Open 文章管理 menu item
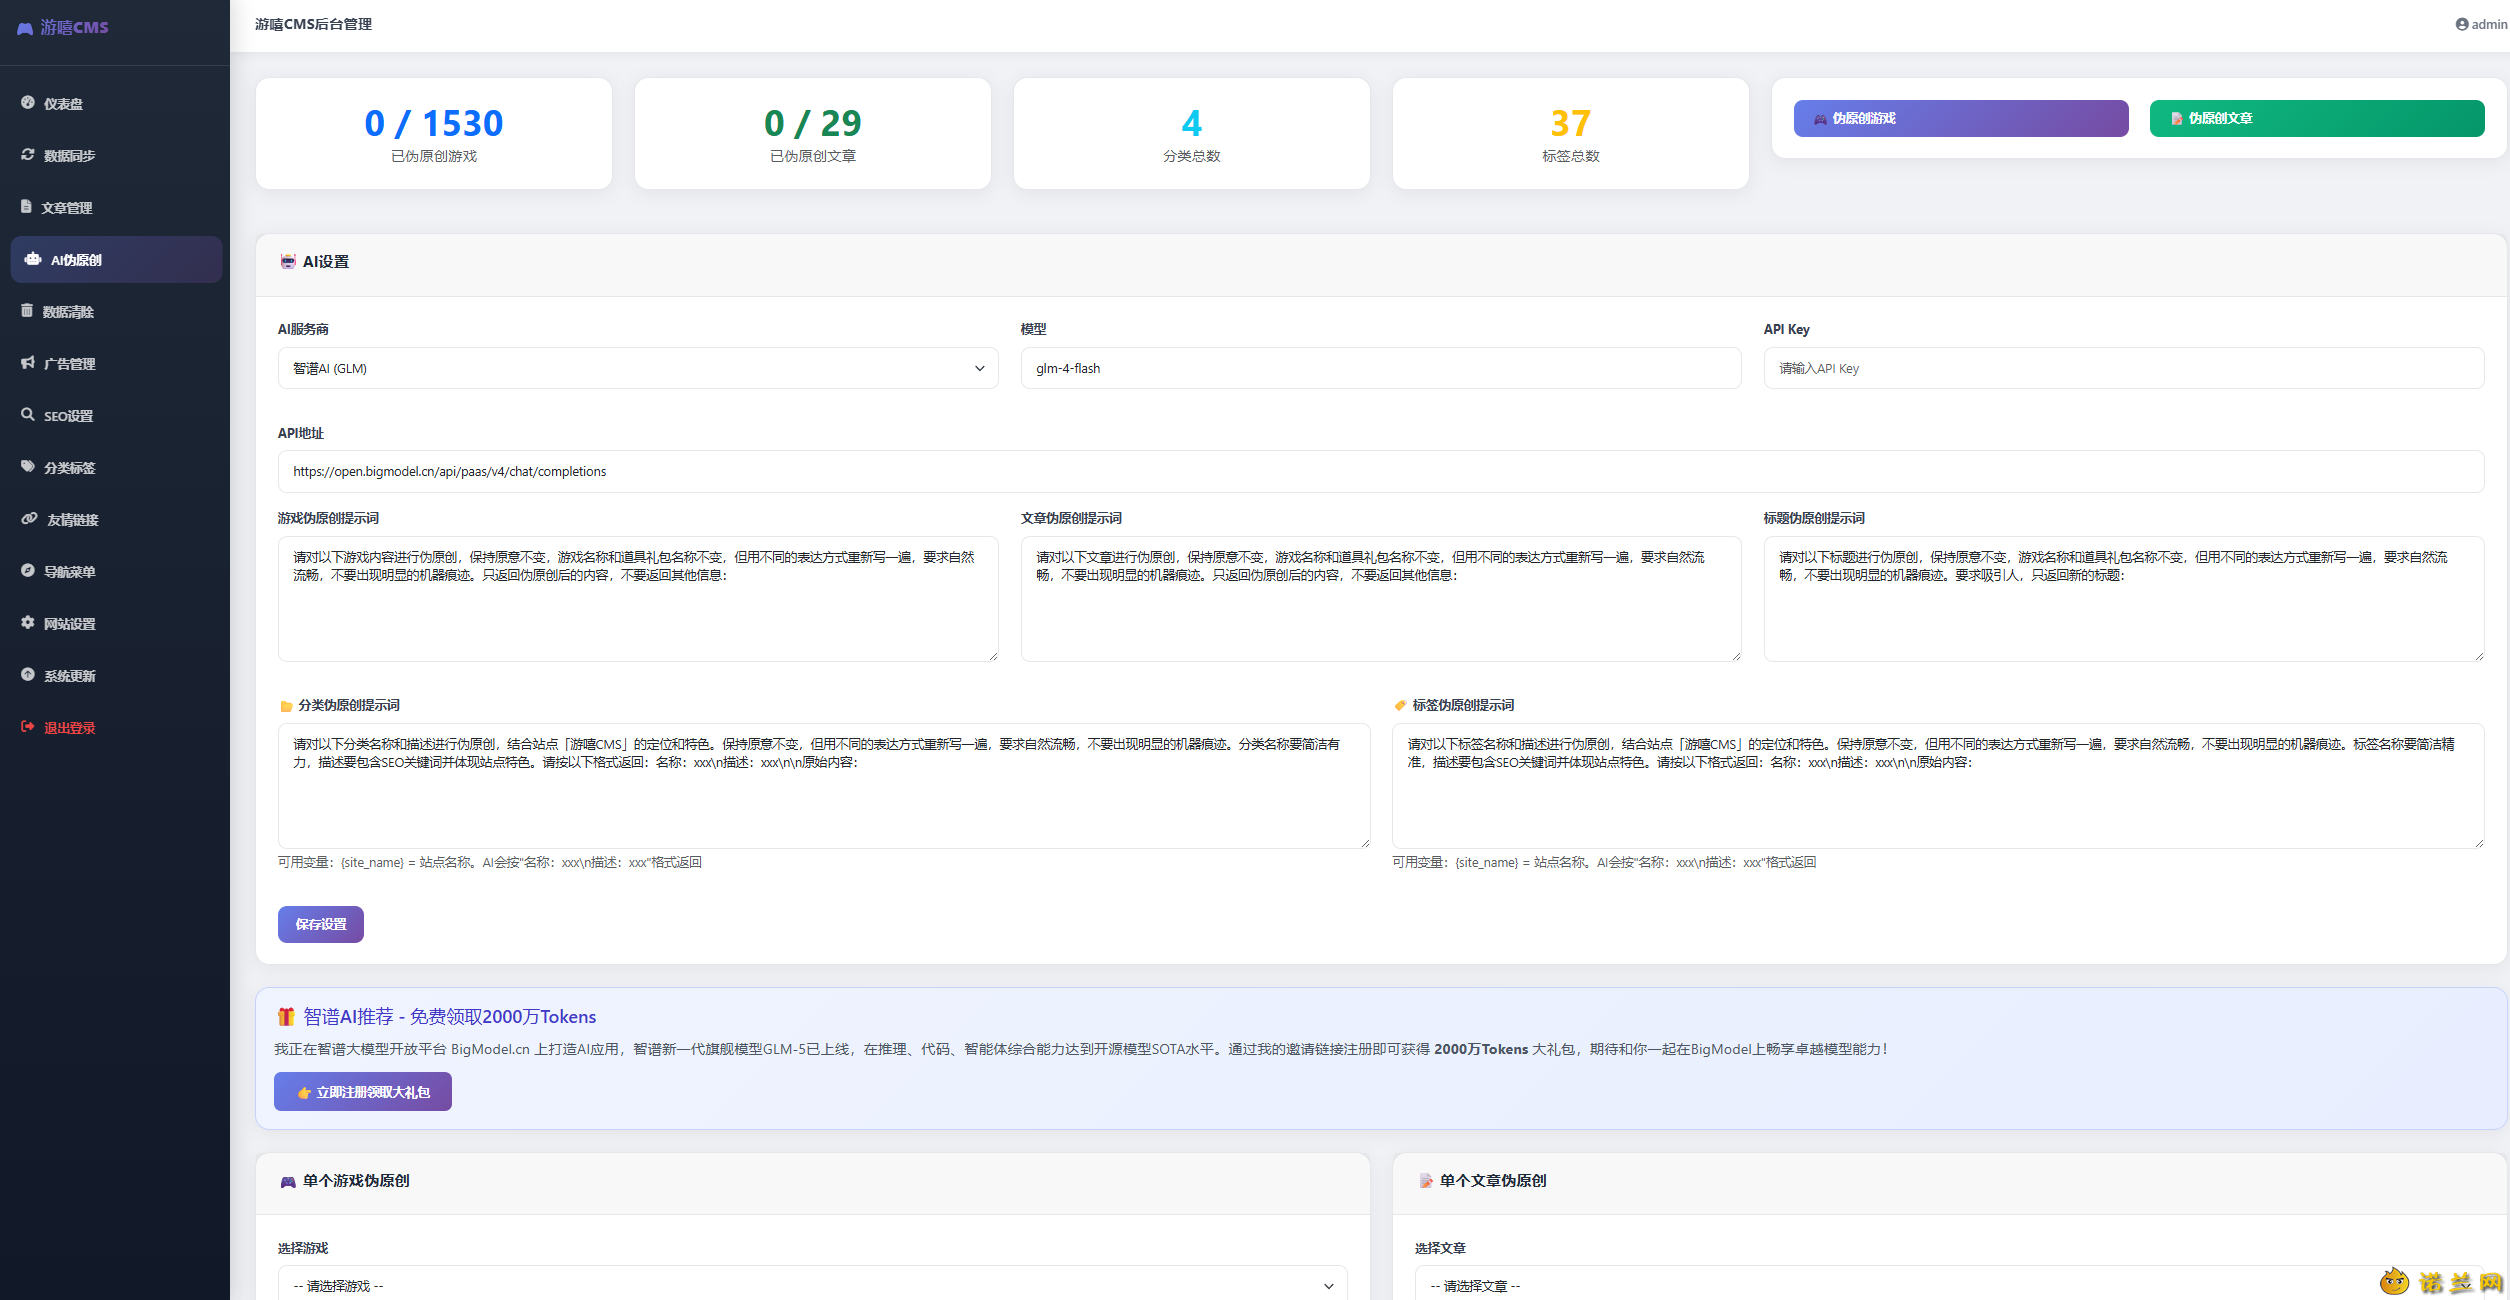The height and width of the screenshot is (1300, 2510). click(x=115, y=207)
